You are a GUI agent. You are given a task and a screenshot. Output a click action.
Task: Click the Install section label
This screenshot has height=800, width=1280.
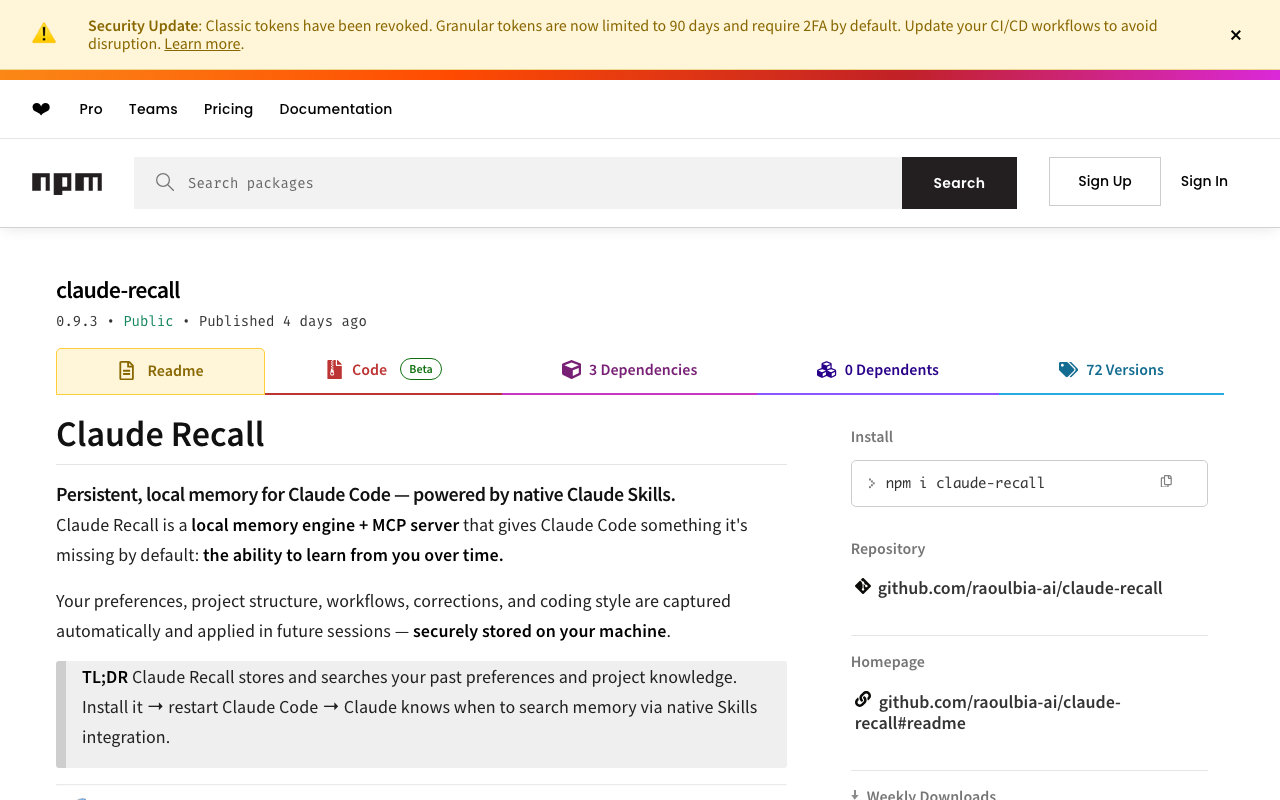[x=872, y=437]
